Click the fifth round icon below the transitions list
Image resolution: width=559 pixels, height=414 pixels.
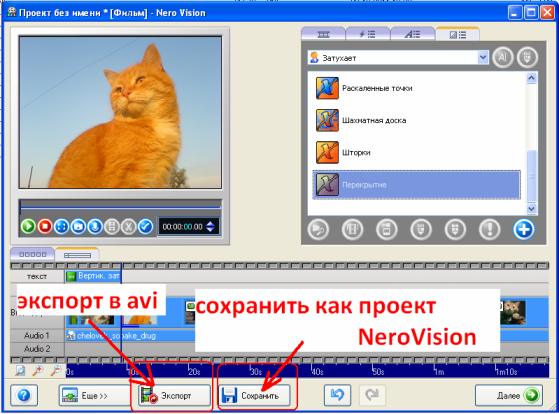pyautogui.click(x=455, y=229)
